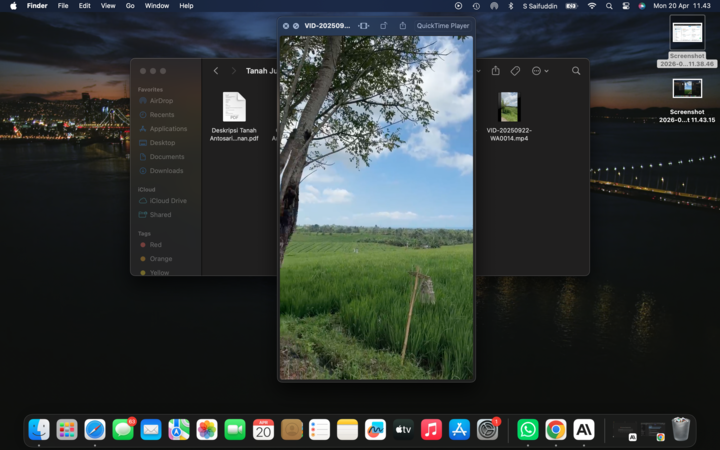Click the rotate icon in QuickTime title bar
The height and width of the screenshot is (450, 720).
pyautogui.click(x=383, y=25)
